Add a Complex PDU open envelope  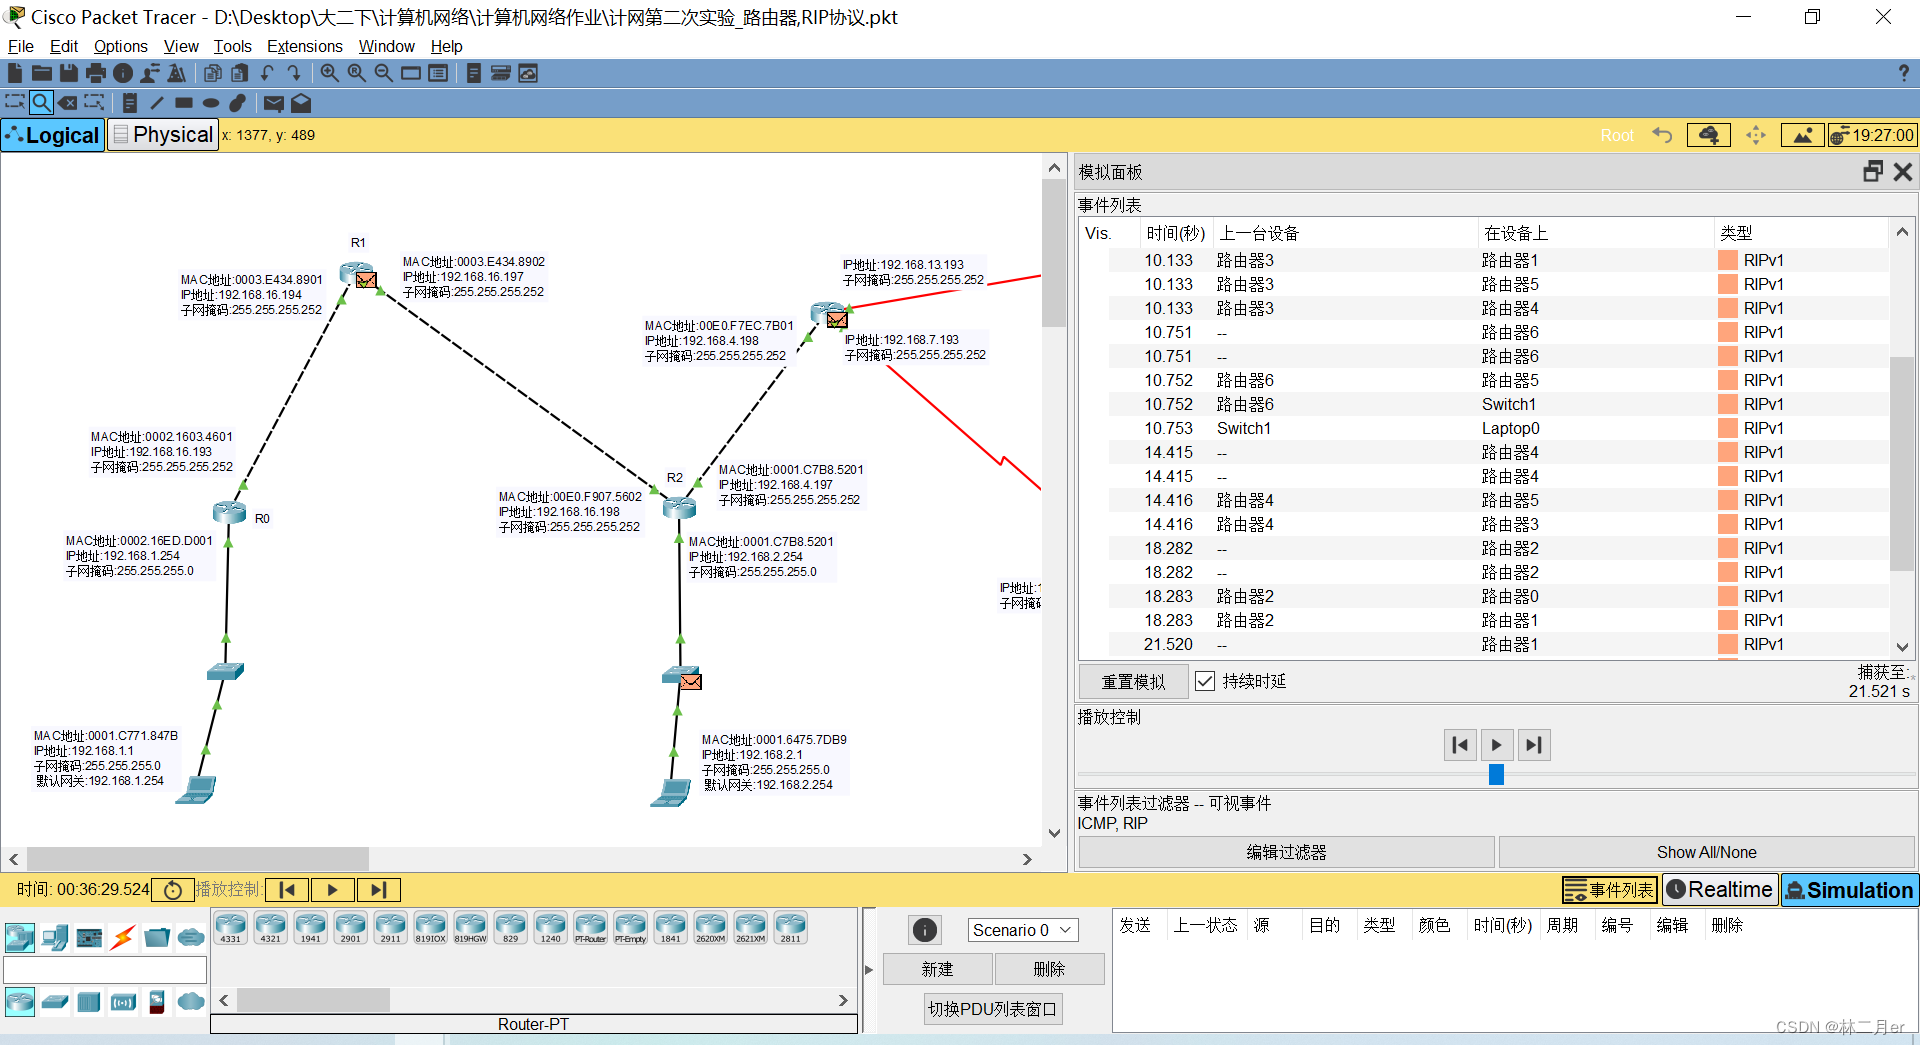tap(301, 102)
